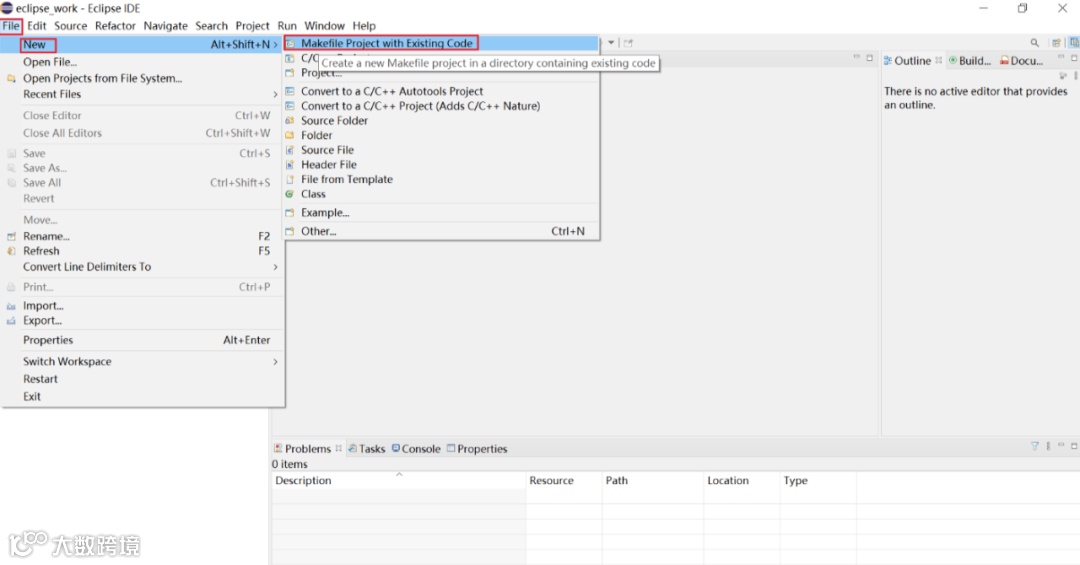Screen dimensions: 1080x565
Task: Open the Window menu
Action: point(324,26)
